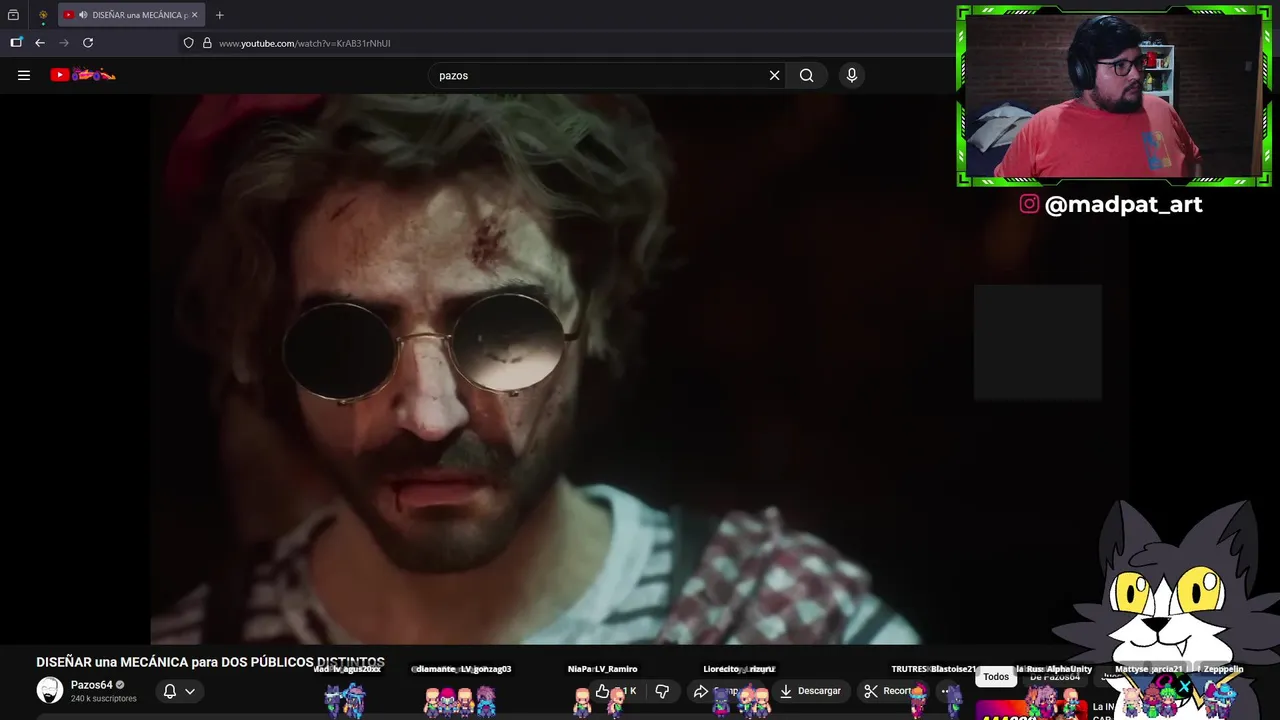Start voice search with the microphone
The image size is (1280, 720).
851,75
